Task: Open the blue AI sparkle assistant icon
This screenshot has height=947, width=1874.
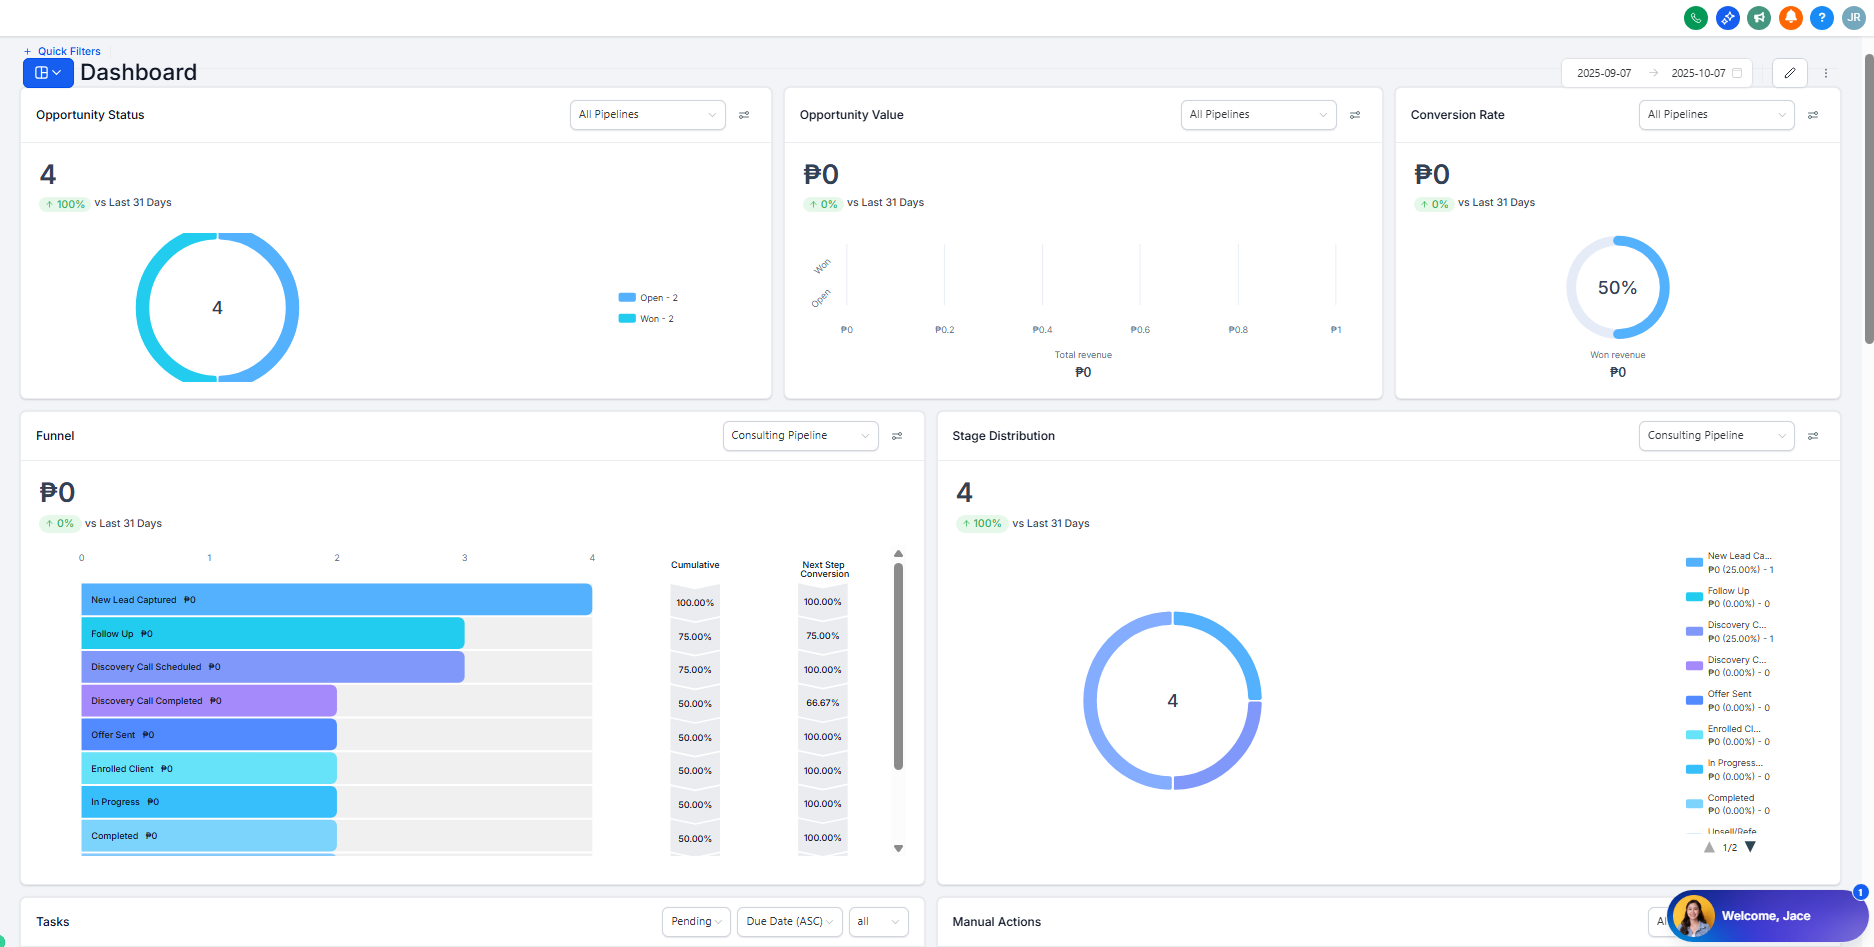Action: click(x=1727, y=18)
